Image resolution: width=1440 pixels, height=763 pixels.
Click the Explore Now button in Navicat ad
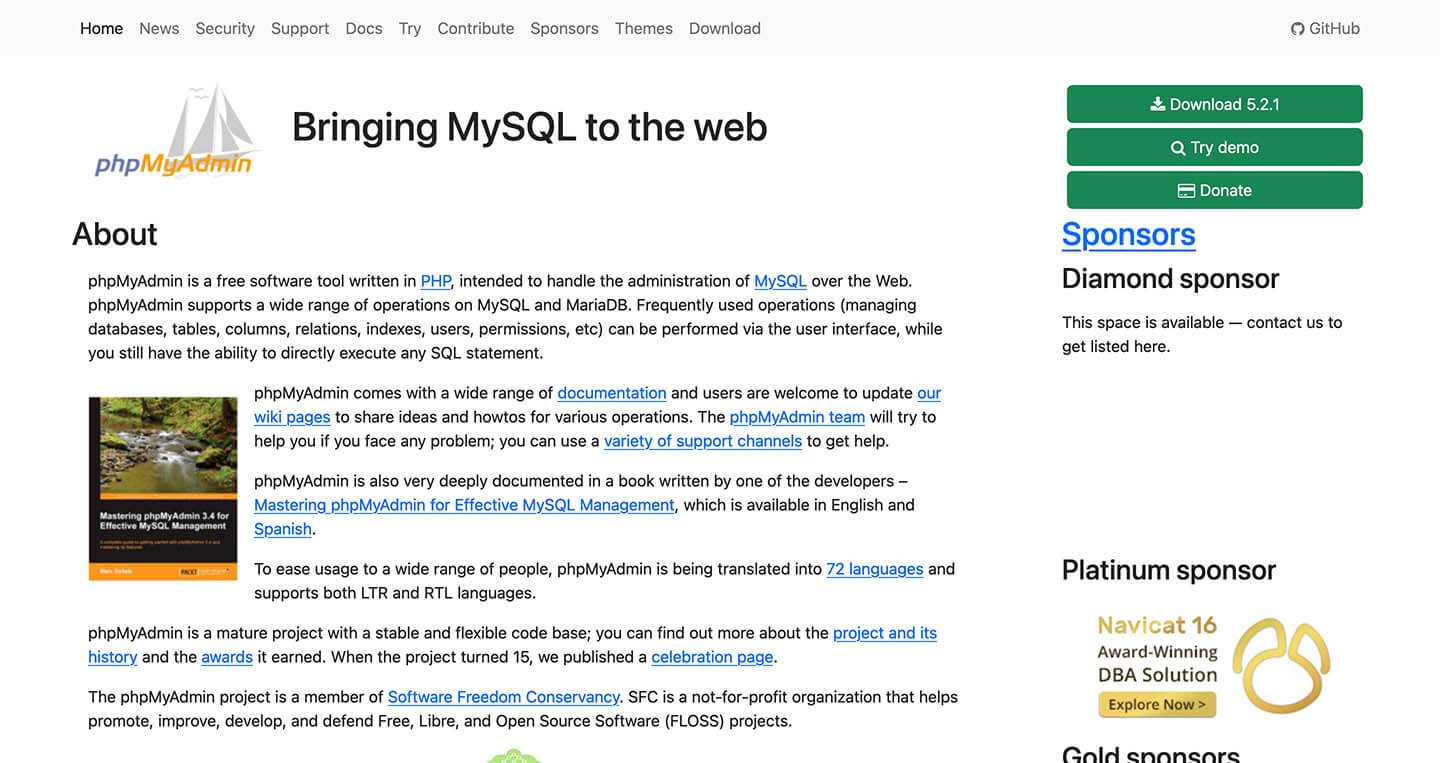1157,704
